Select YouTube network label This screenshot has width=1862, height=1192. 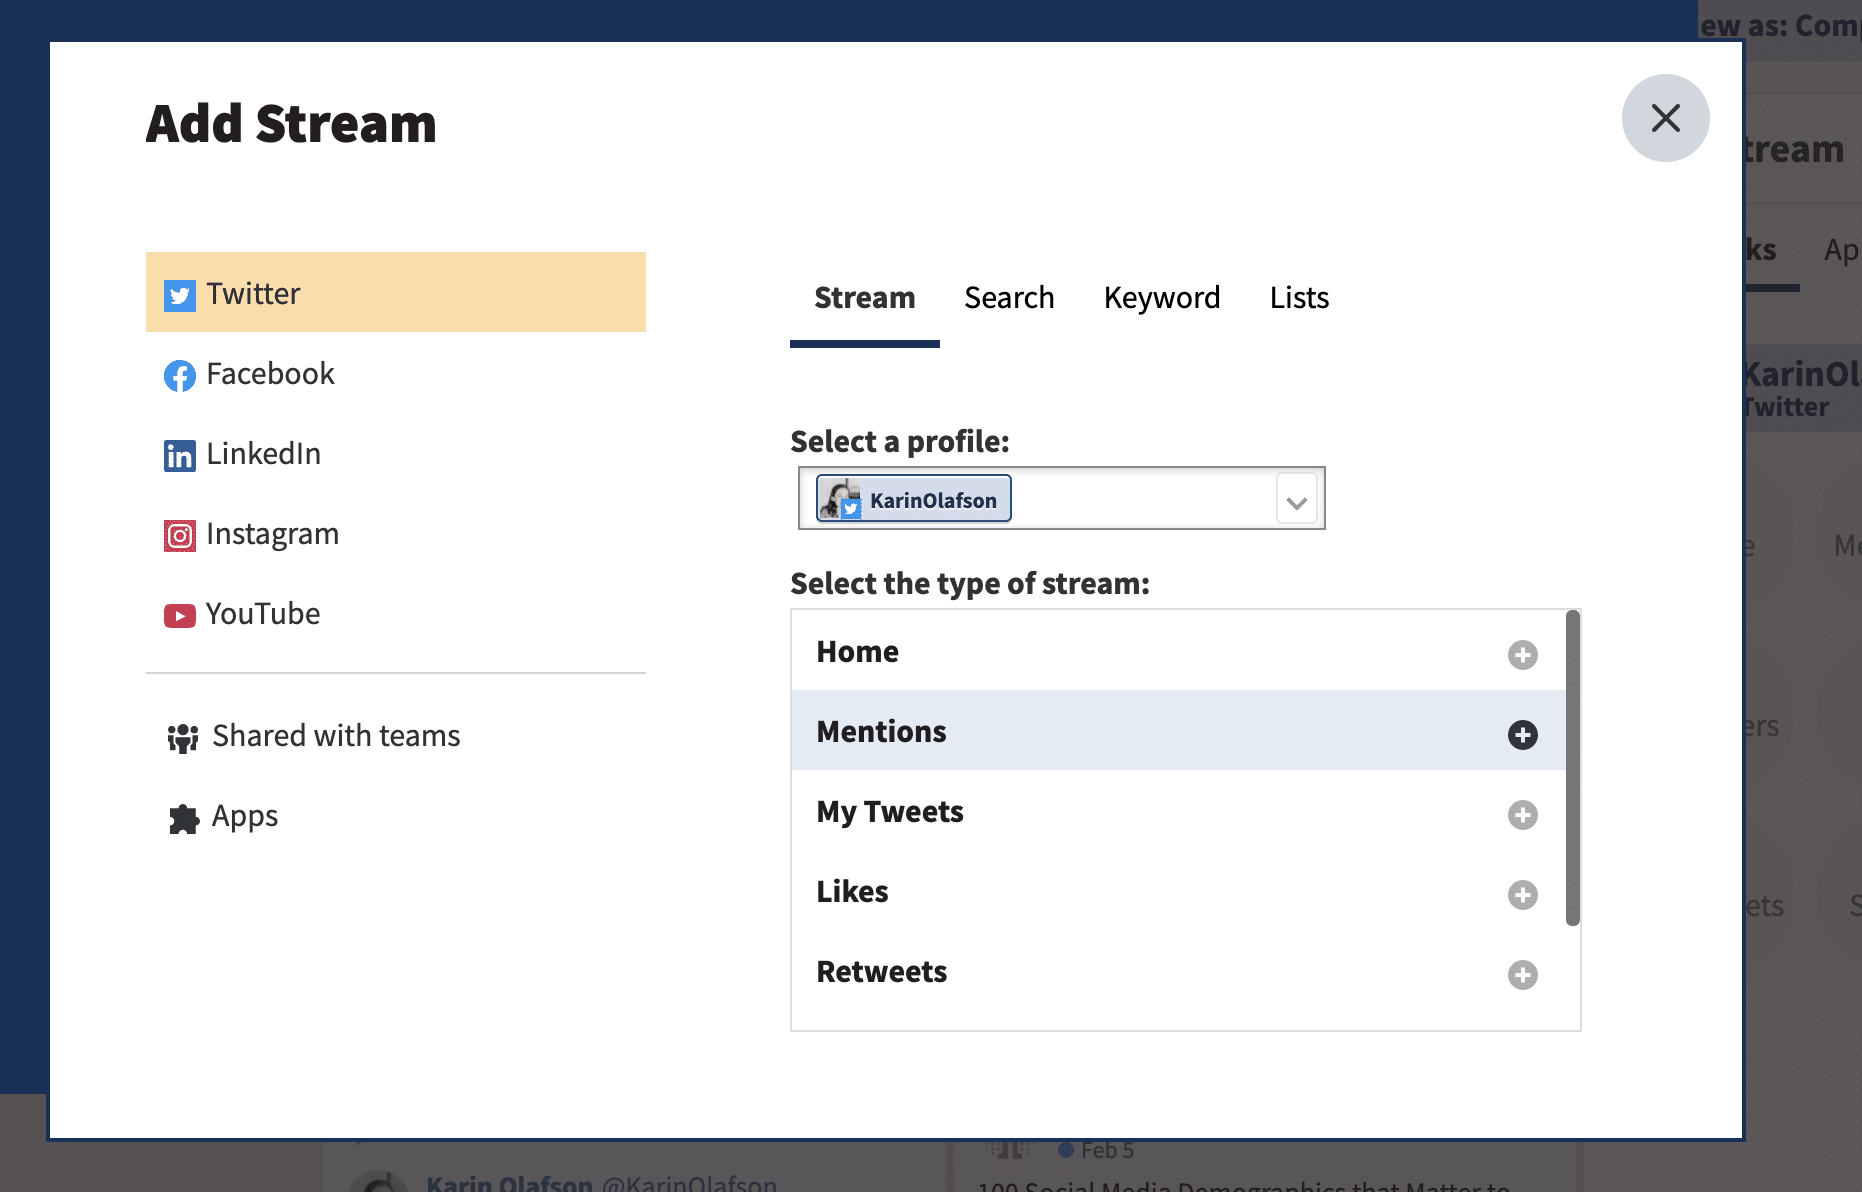coord(263,614)
